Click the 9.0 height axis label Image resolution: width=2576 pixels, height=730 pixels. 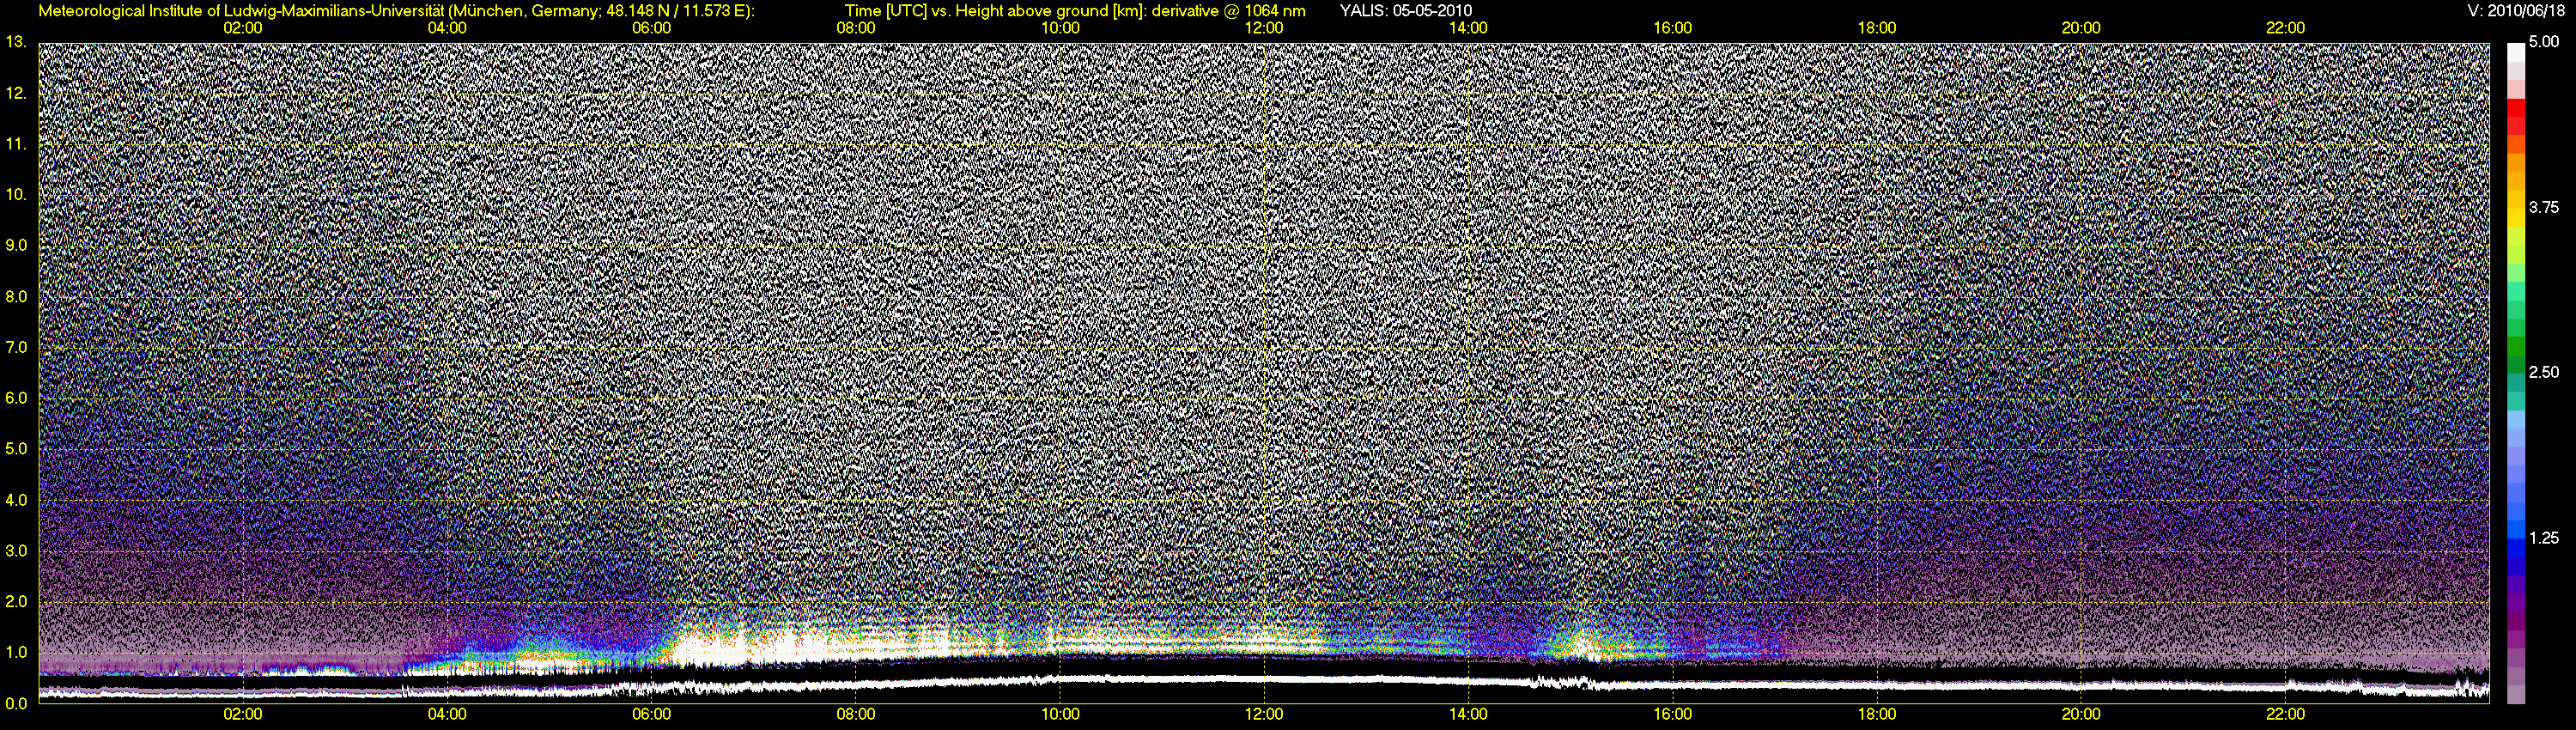point(16,246)
